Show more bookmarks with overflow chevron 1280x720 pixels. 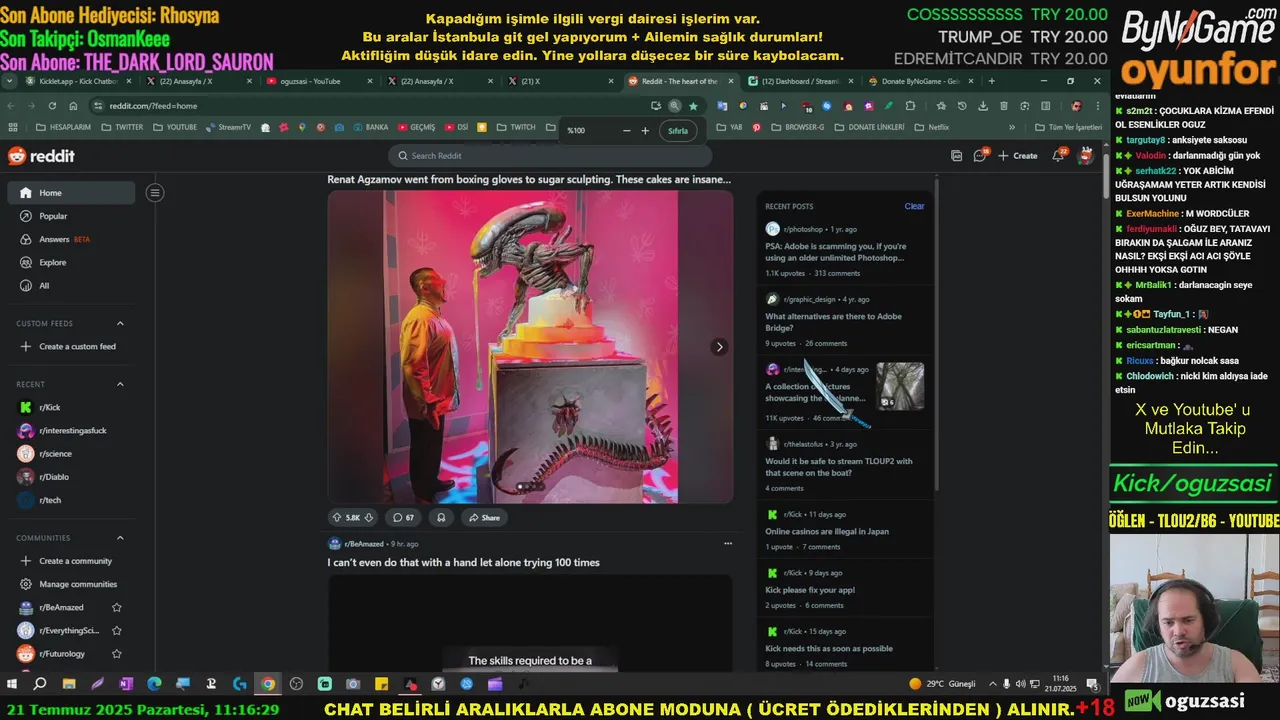click(x=1012, y=127)
